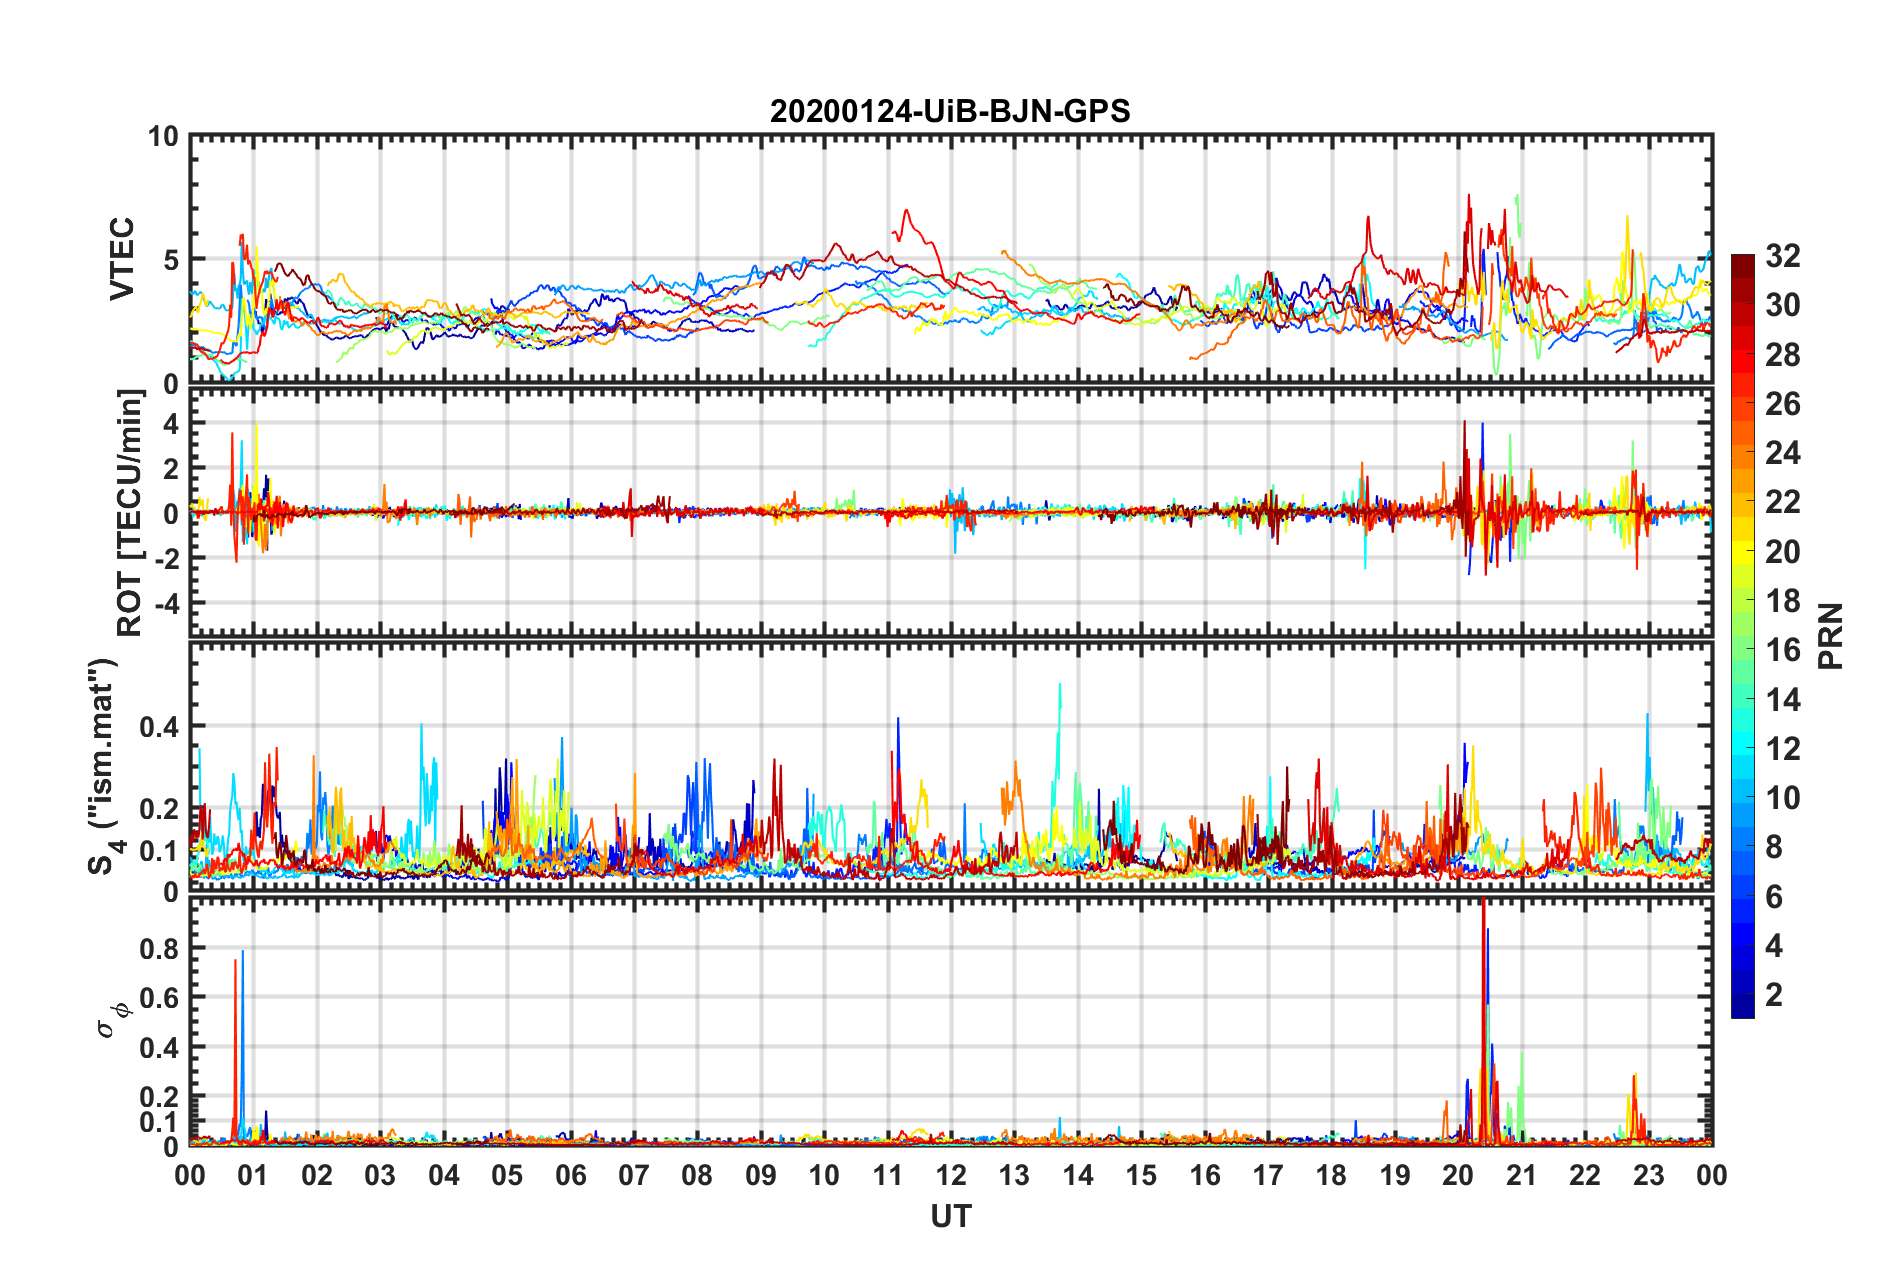Click the S4 ("ism.mat") axis label
The image size is (1902, 1272).
pyautogui.click(x=104, y=767)
